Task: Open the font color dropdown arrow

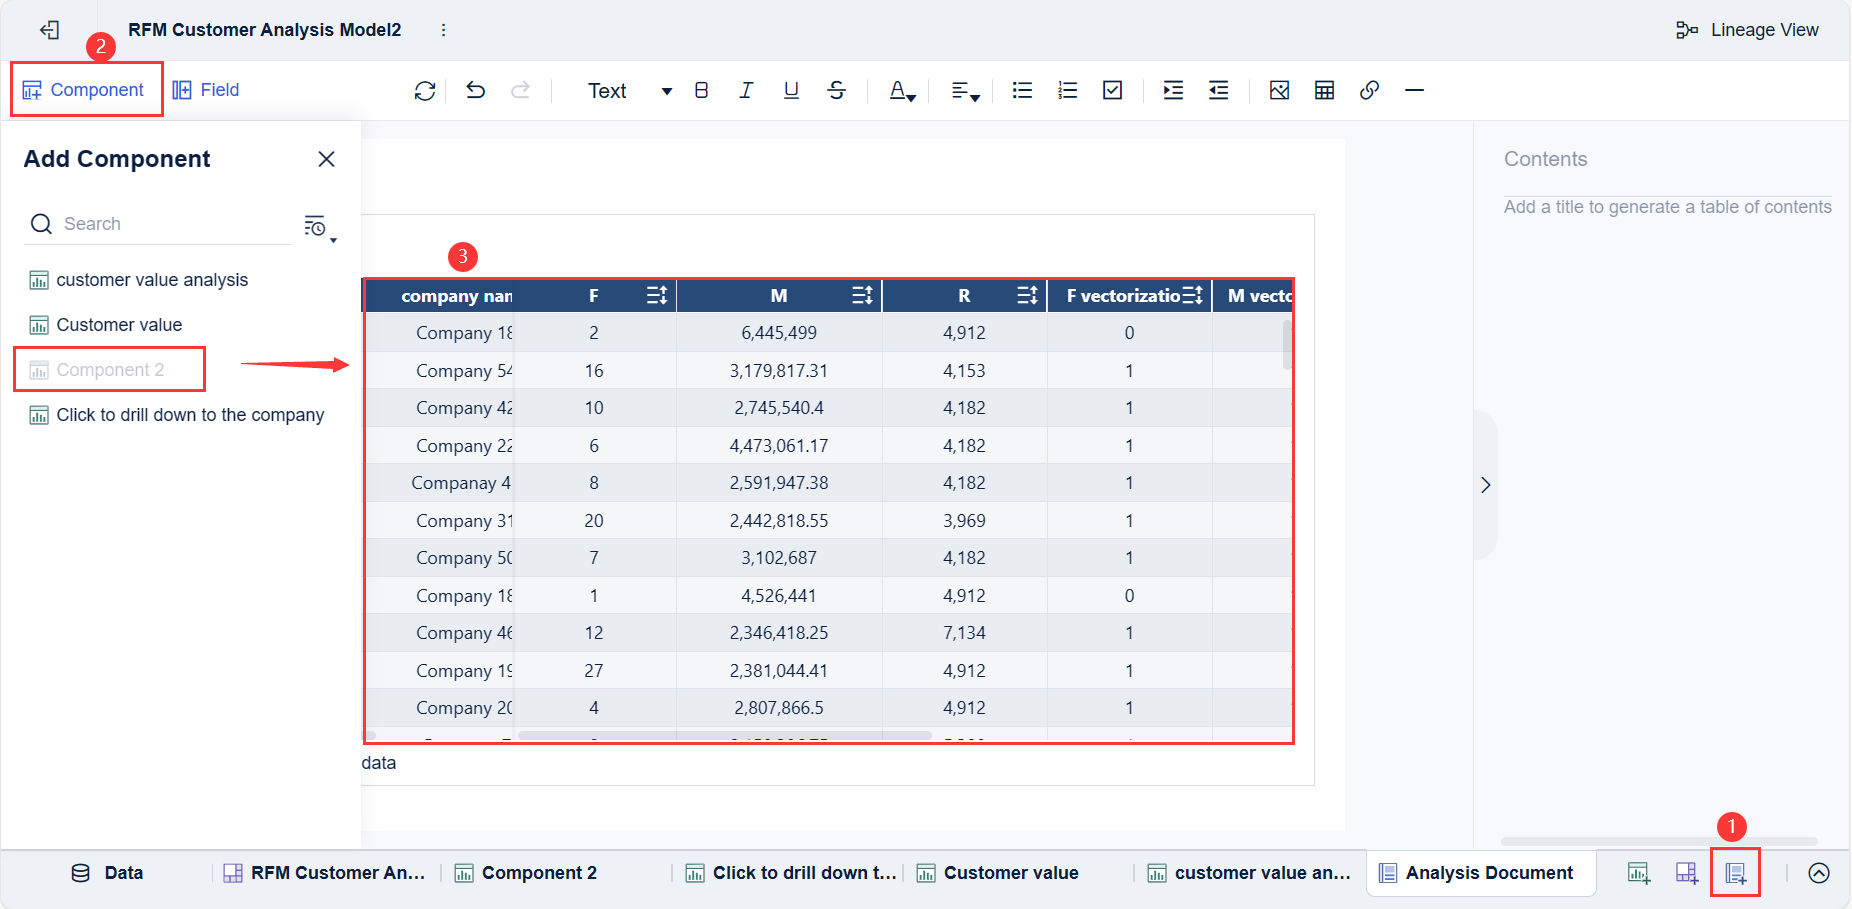Action: click(x=911, y=96)
